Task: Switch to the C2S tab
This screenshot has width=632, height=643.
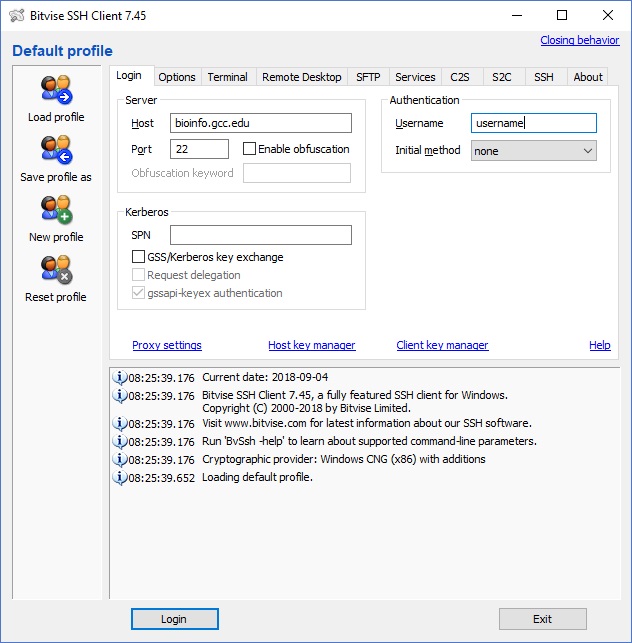Action: (460, 77)
